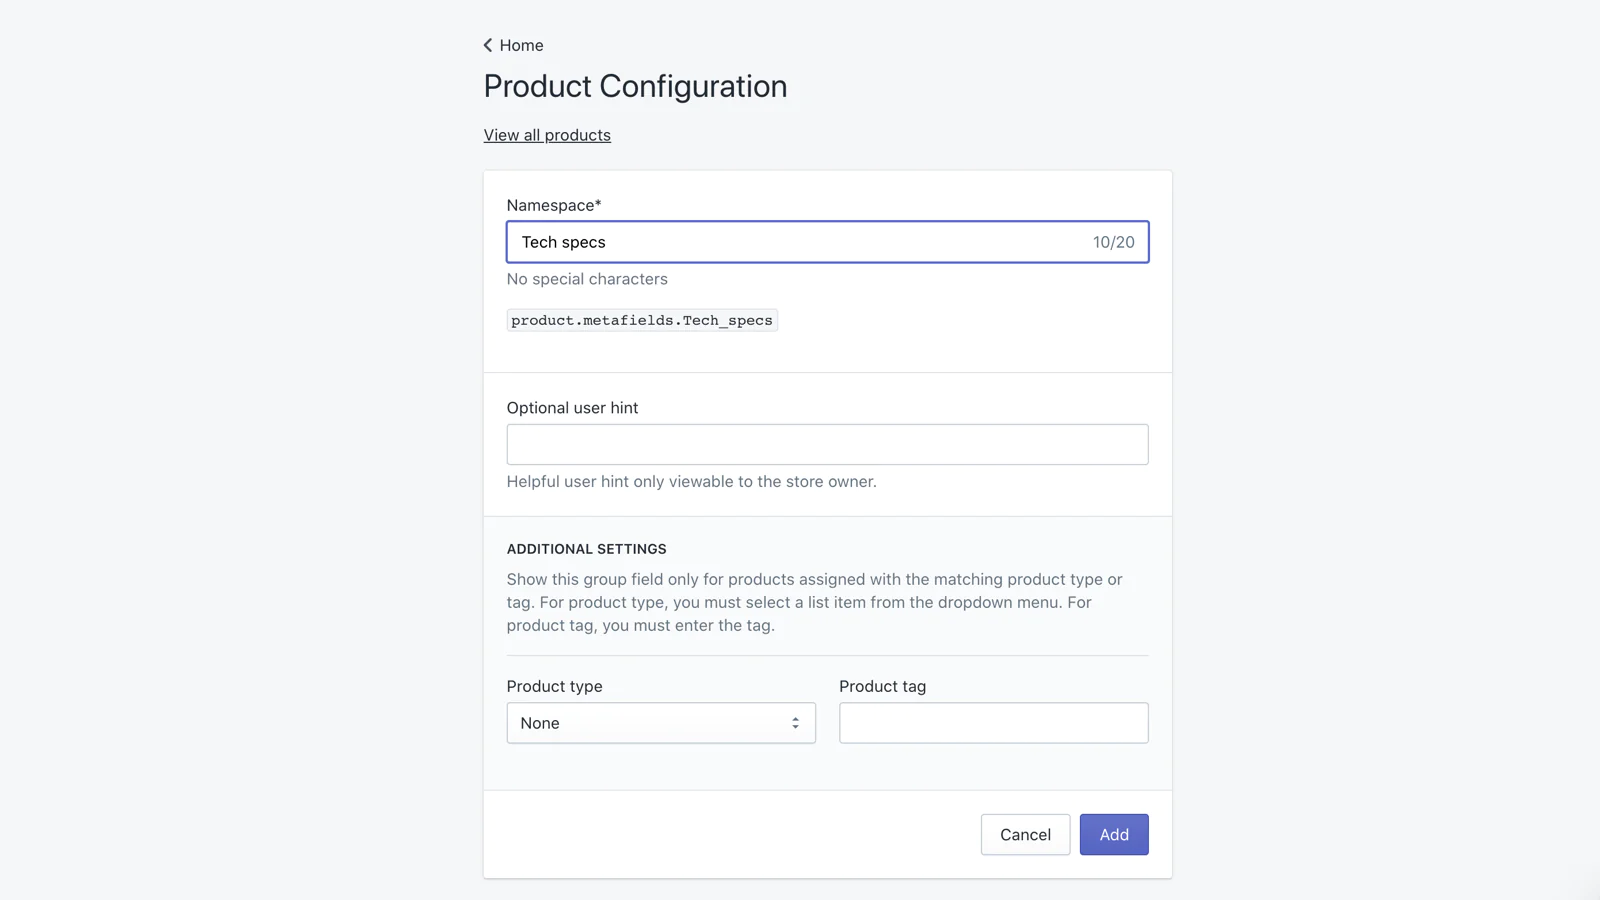Click the back chevron beside Home

[488, 45]
